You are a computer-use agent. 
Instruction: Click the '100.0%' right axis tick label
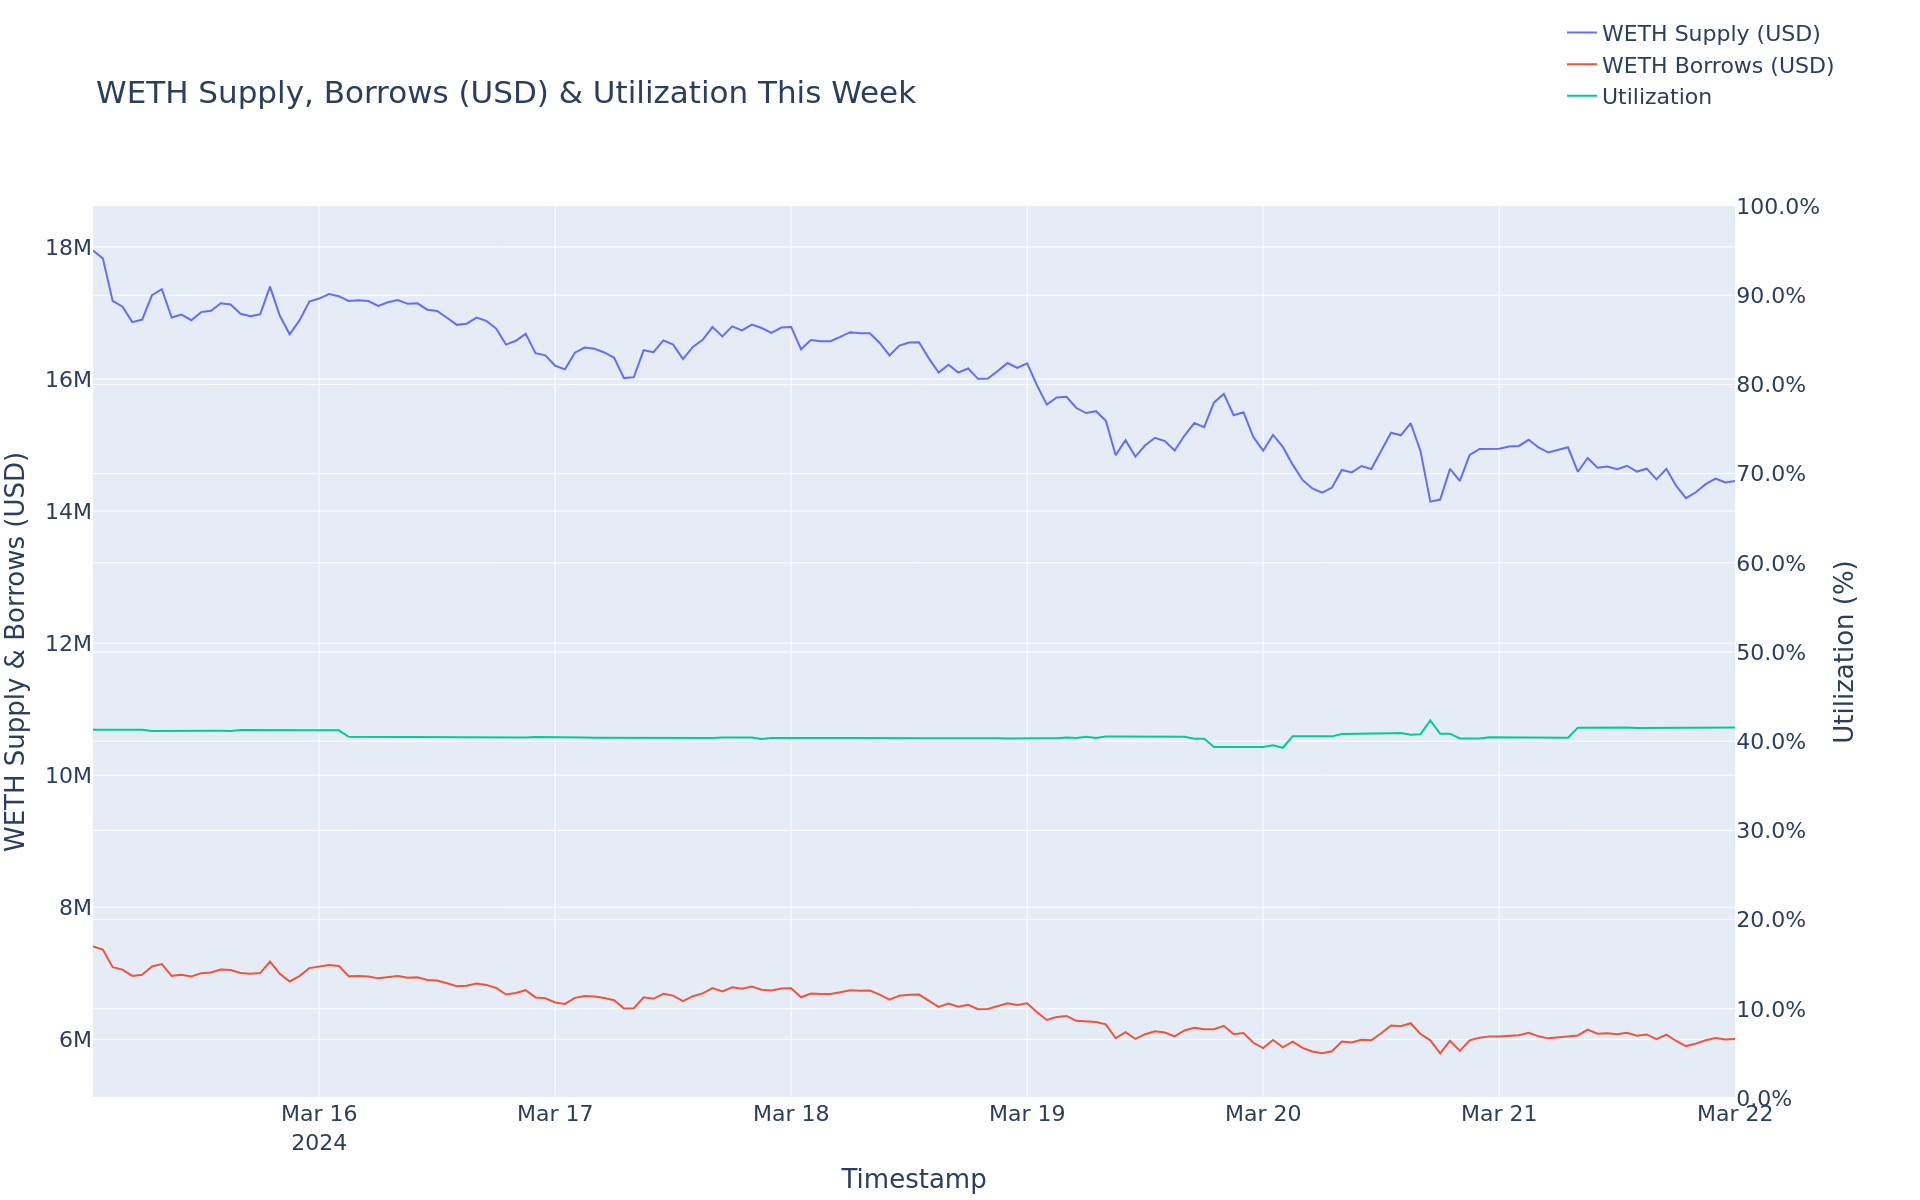(x=1778, y=207)
